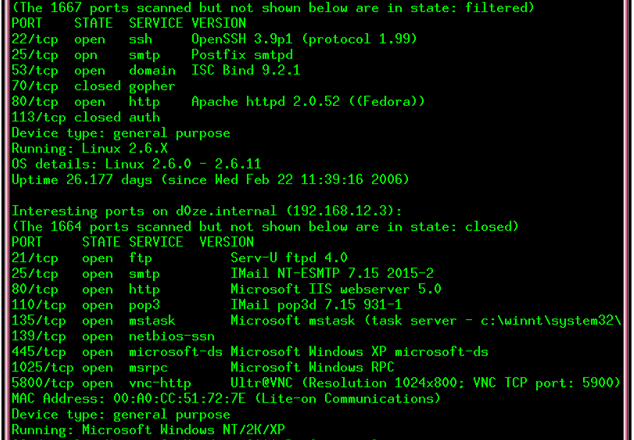
Task: Click the 70/tcp closed gopher line
Action: (93, 86)
